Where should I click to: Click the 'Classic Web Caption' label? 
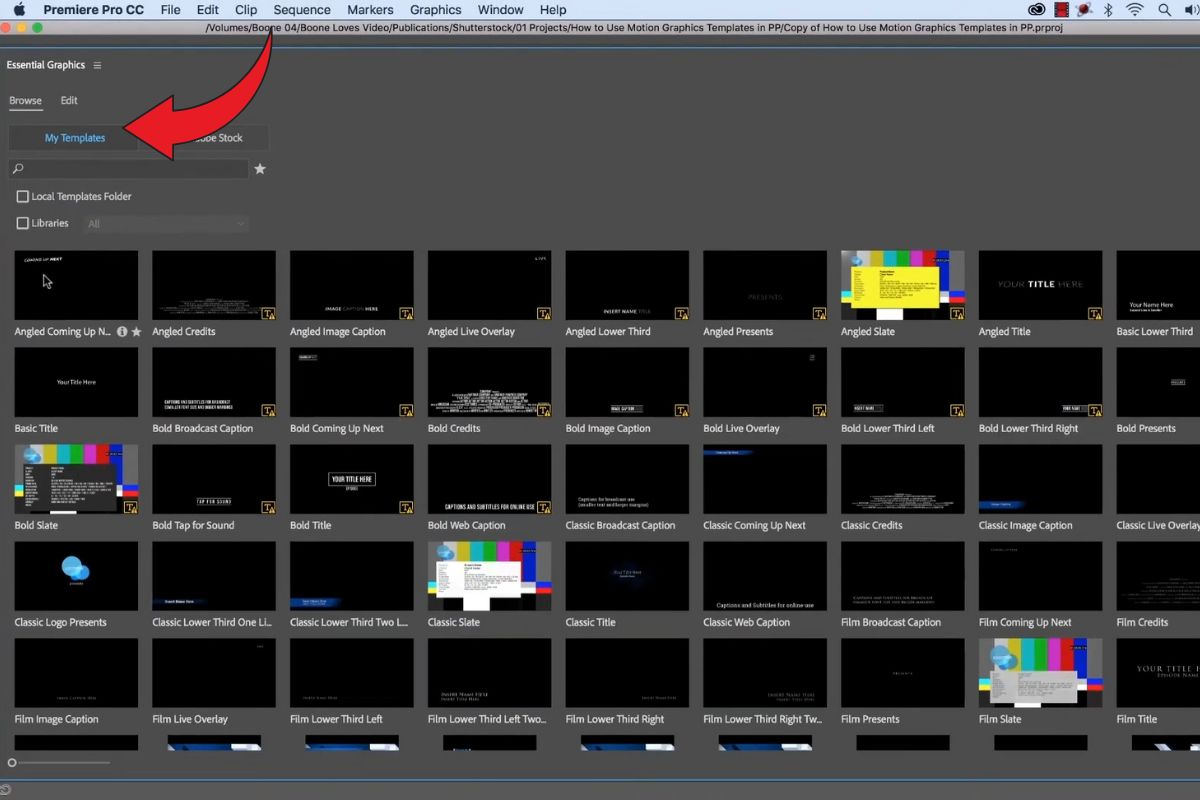pyautogui.click(x=747, y=623)
